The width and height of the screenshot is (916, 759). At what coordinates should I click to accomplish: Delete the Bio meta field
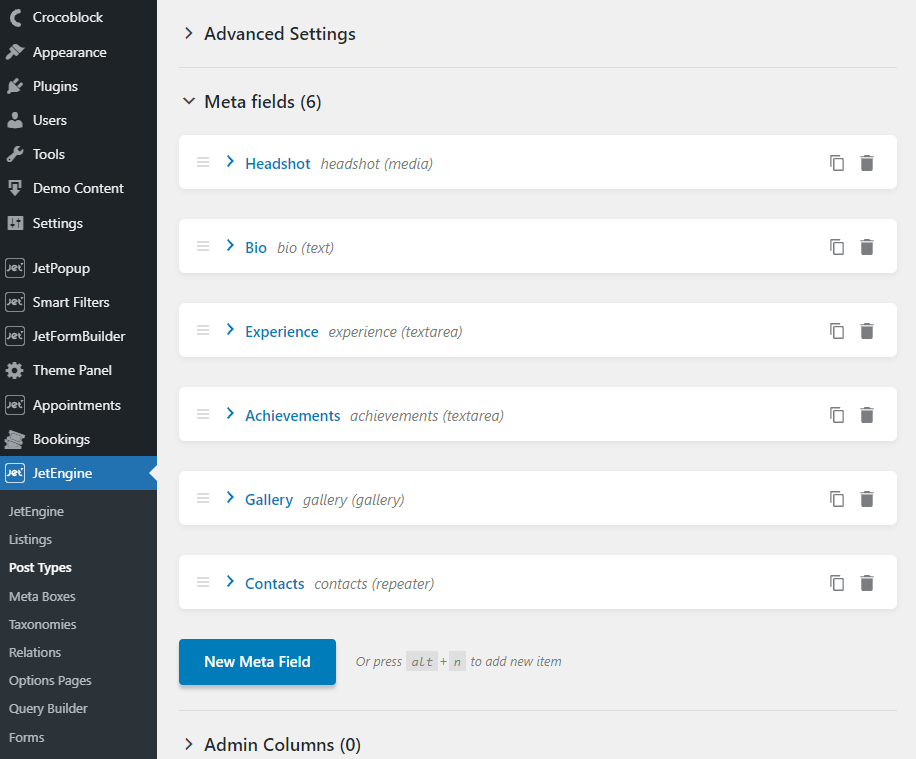click(x=867, y=247)
